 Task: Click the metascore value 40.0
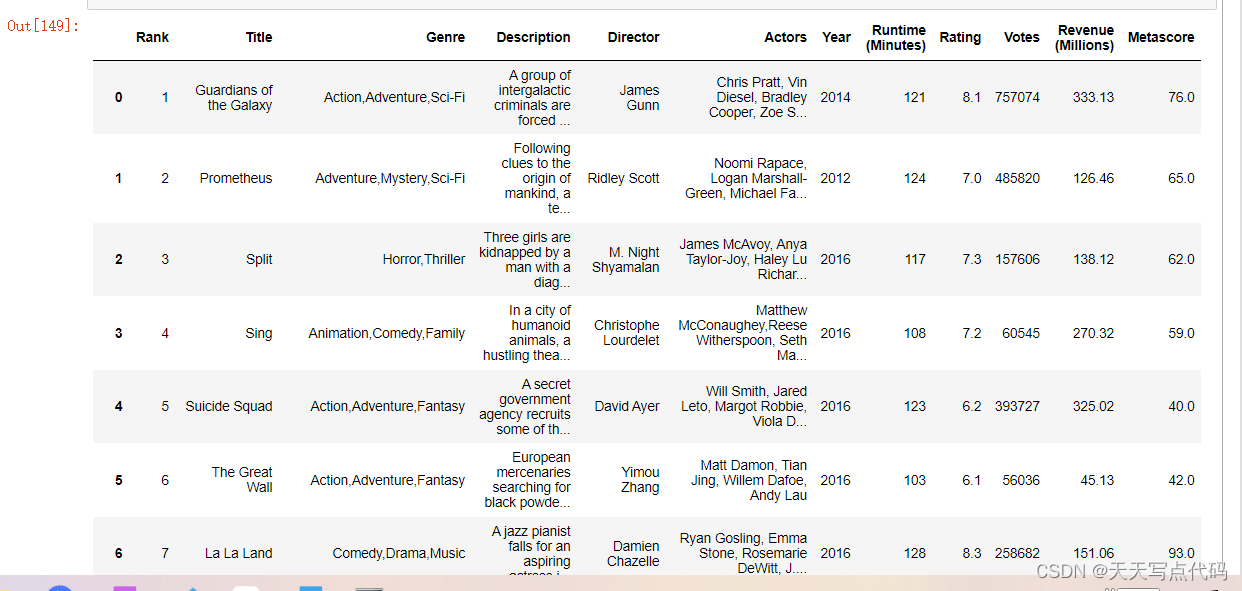coord(1181,407)
